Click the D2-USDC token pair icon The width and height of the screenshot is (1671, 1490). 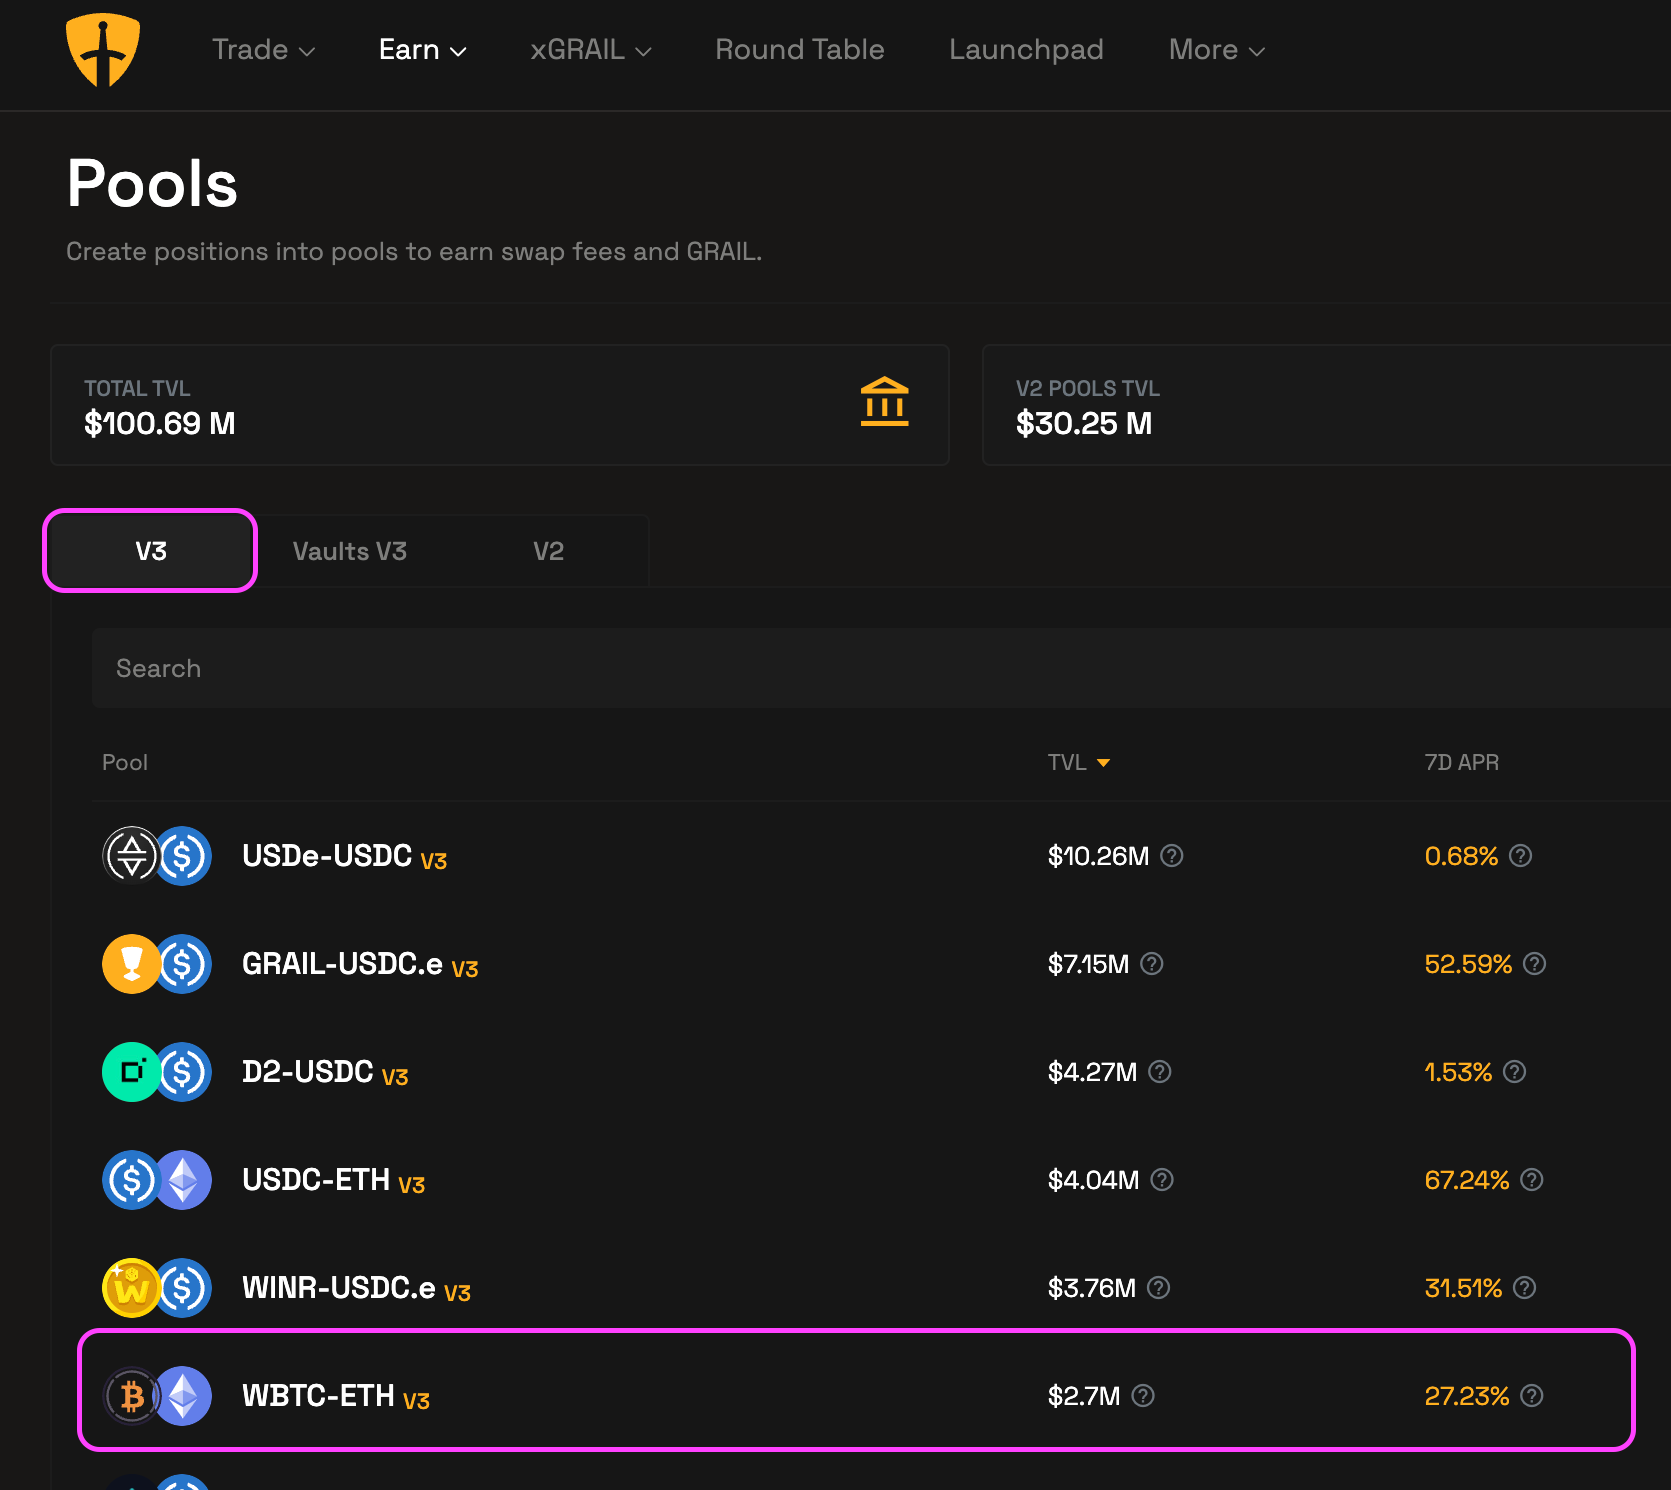click(157, 1072)
